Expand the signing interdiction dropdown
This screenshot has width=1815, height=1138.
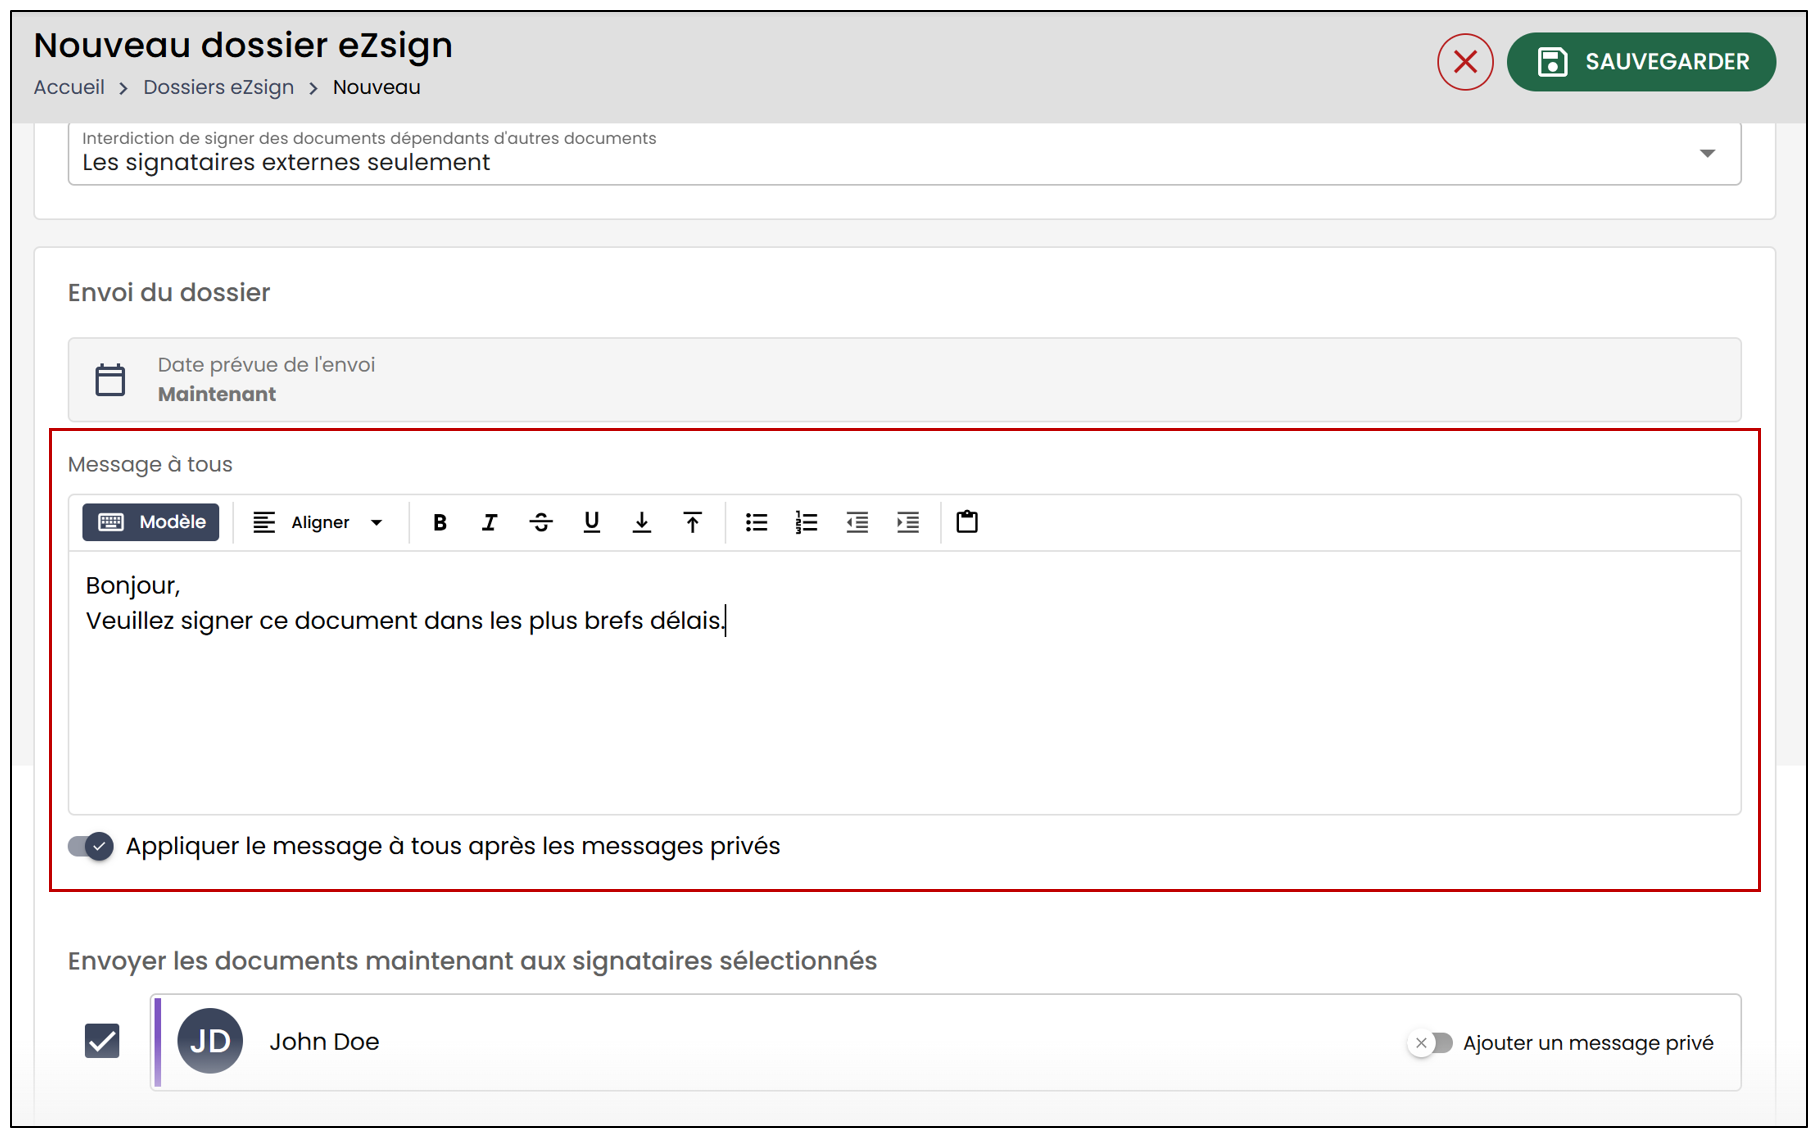click(x=904, y=153)
